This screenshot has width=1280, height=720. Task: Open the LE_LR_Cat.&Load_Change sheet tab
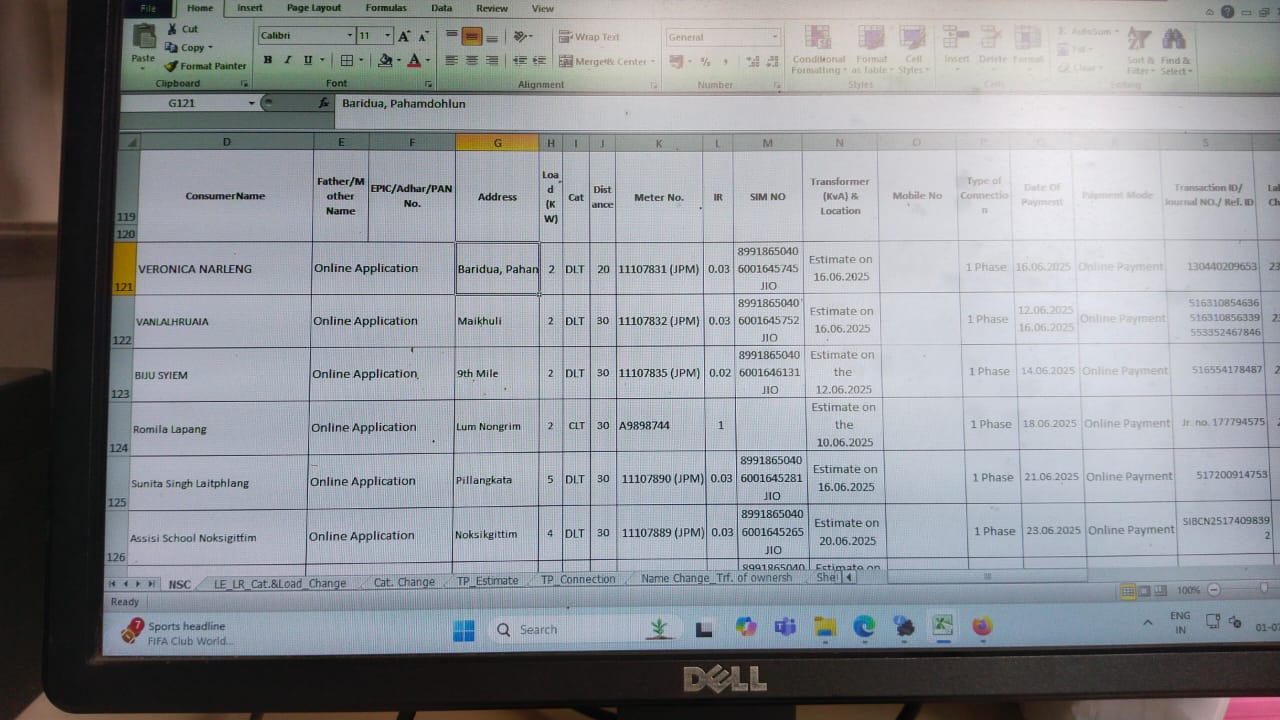coord(280,583)
